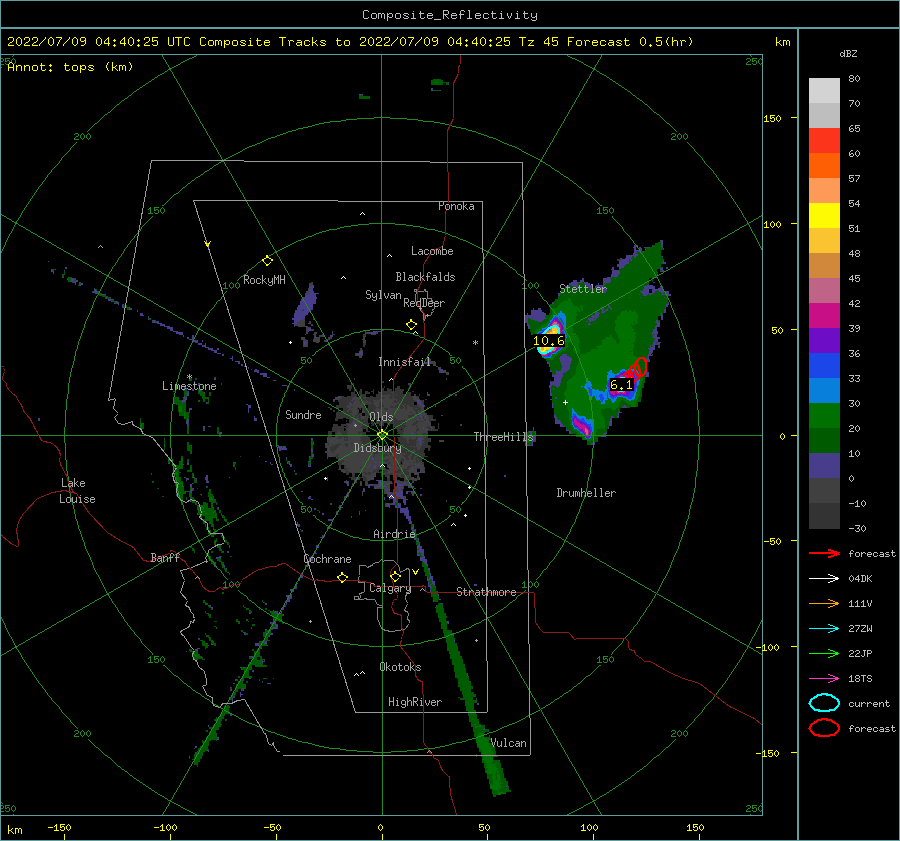
Task: Click the Sundre label
Action: pyautogui.click(x=303, y=414)
